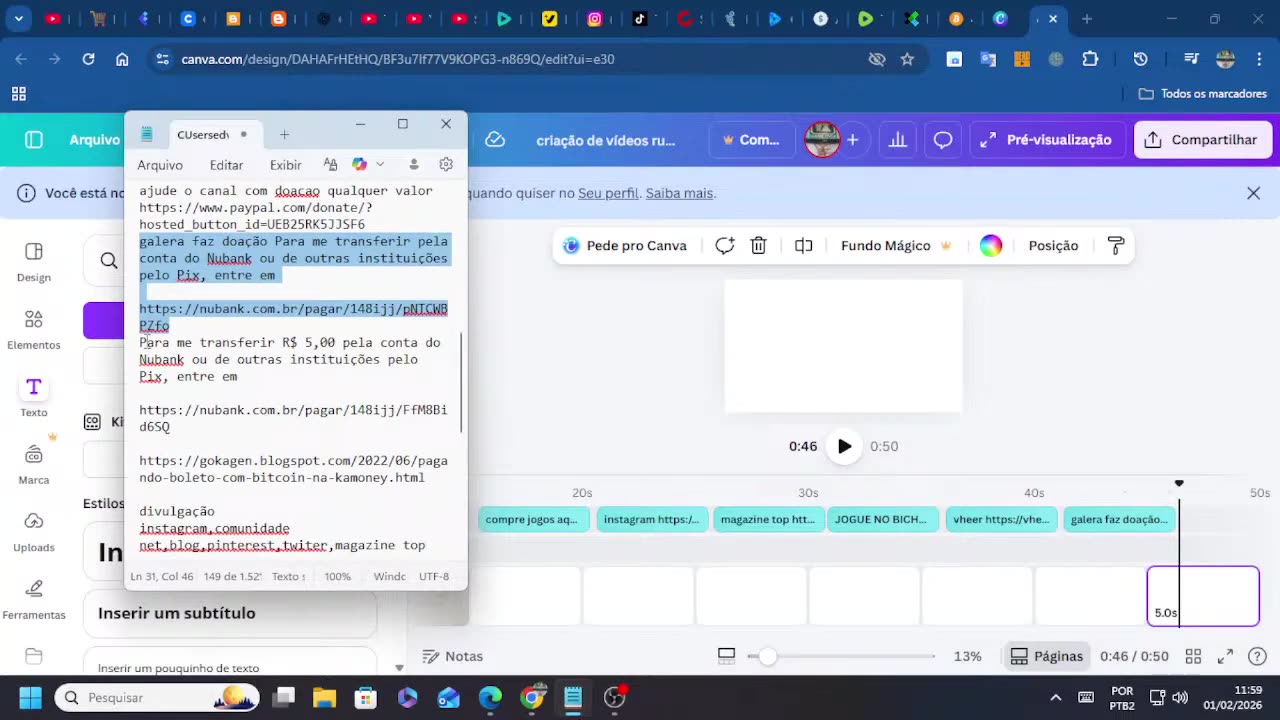This screenshot has width=1280, height=720.
Task: Open the Uploads sidebar panel
Action: click(34, 532)
